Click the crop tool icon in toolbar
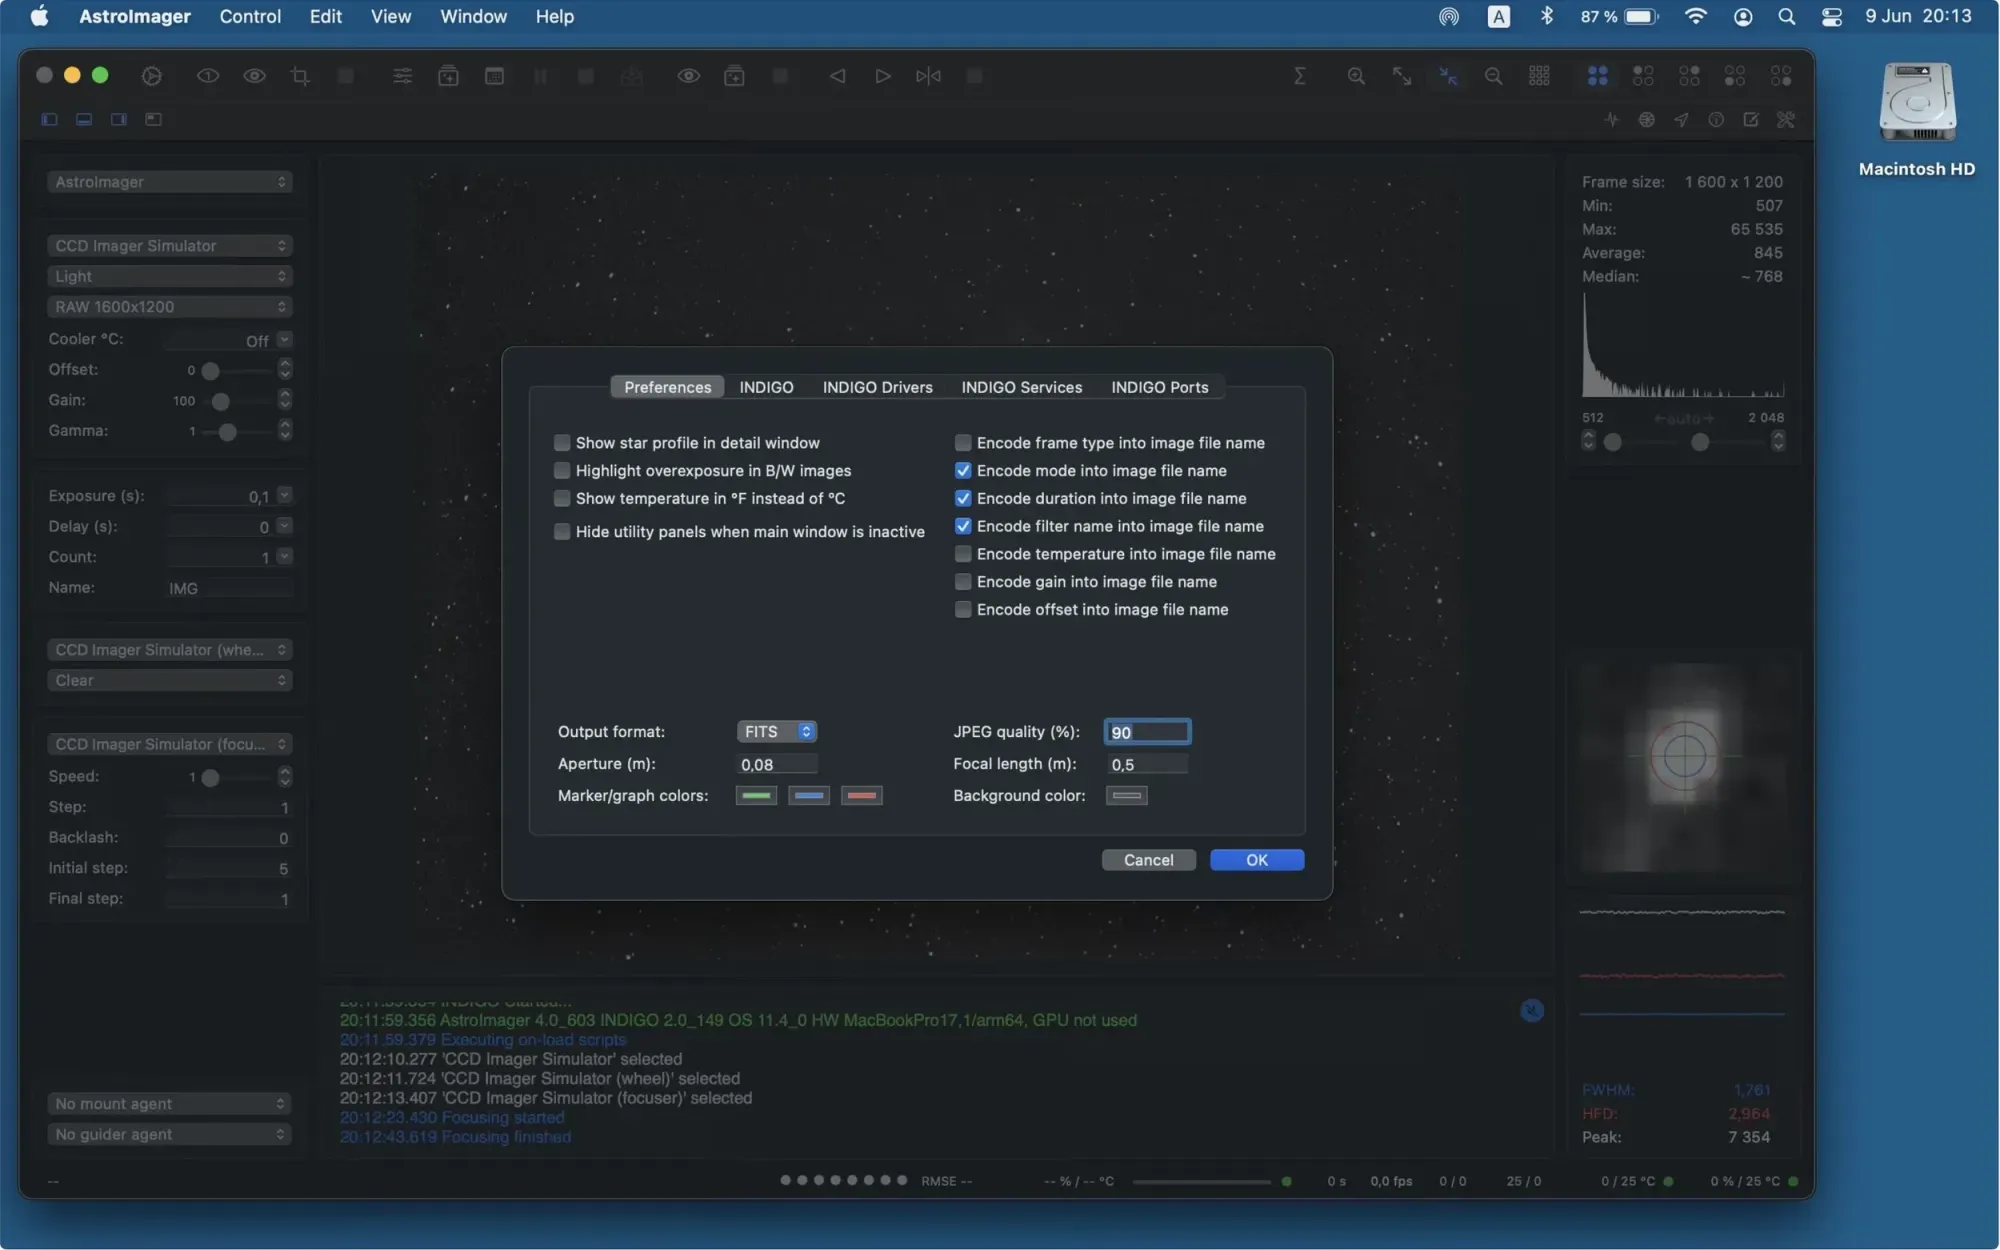The height and width of the screenshot is (1250, 2000). [300, 76]
